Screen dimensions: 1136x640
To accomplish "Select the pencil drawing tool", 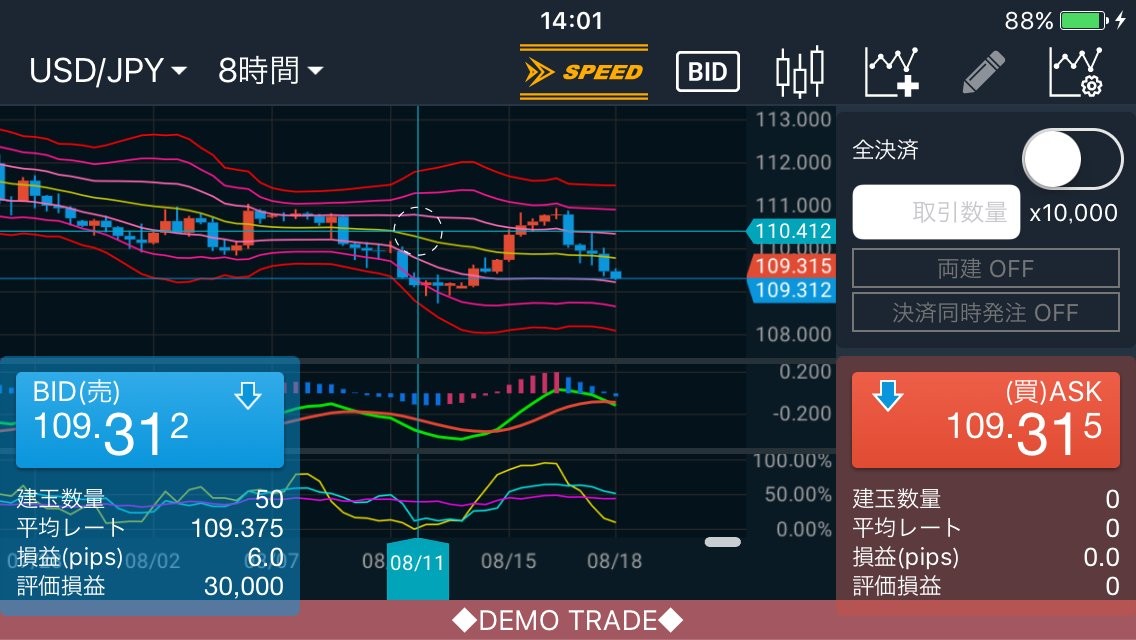I will tap(983, 72).
